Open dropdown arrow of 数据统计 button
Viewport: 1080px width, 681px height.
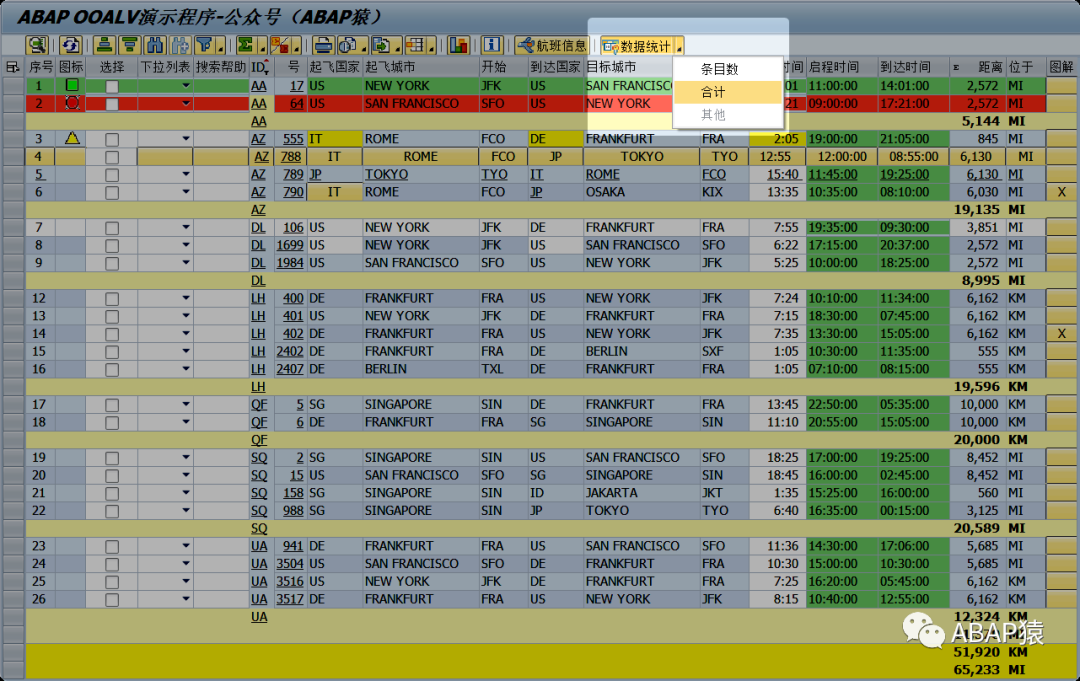[x=679, y=47]
